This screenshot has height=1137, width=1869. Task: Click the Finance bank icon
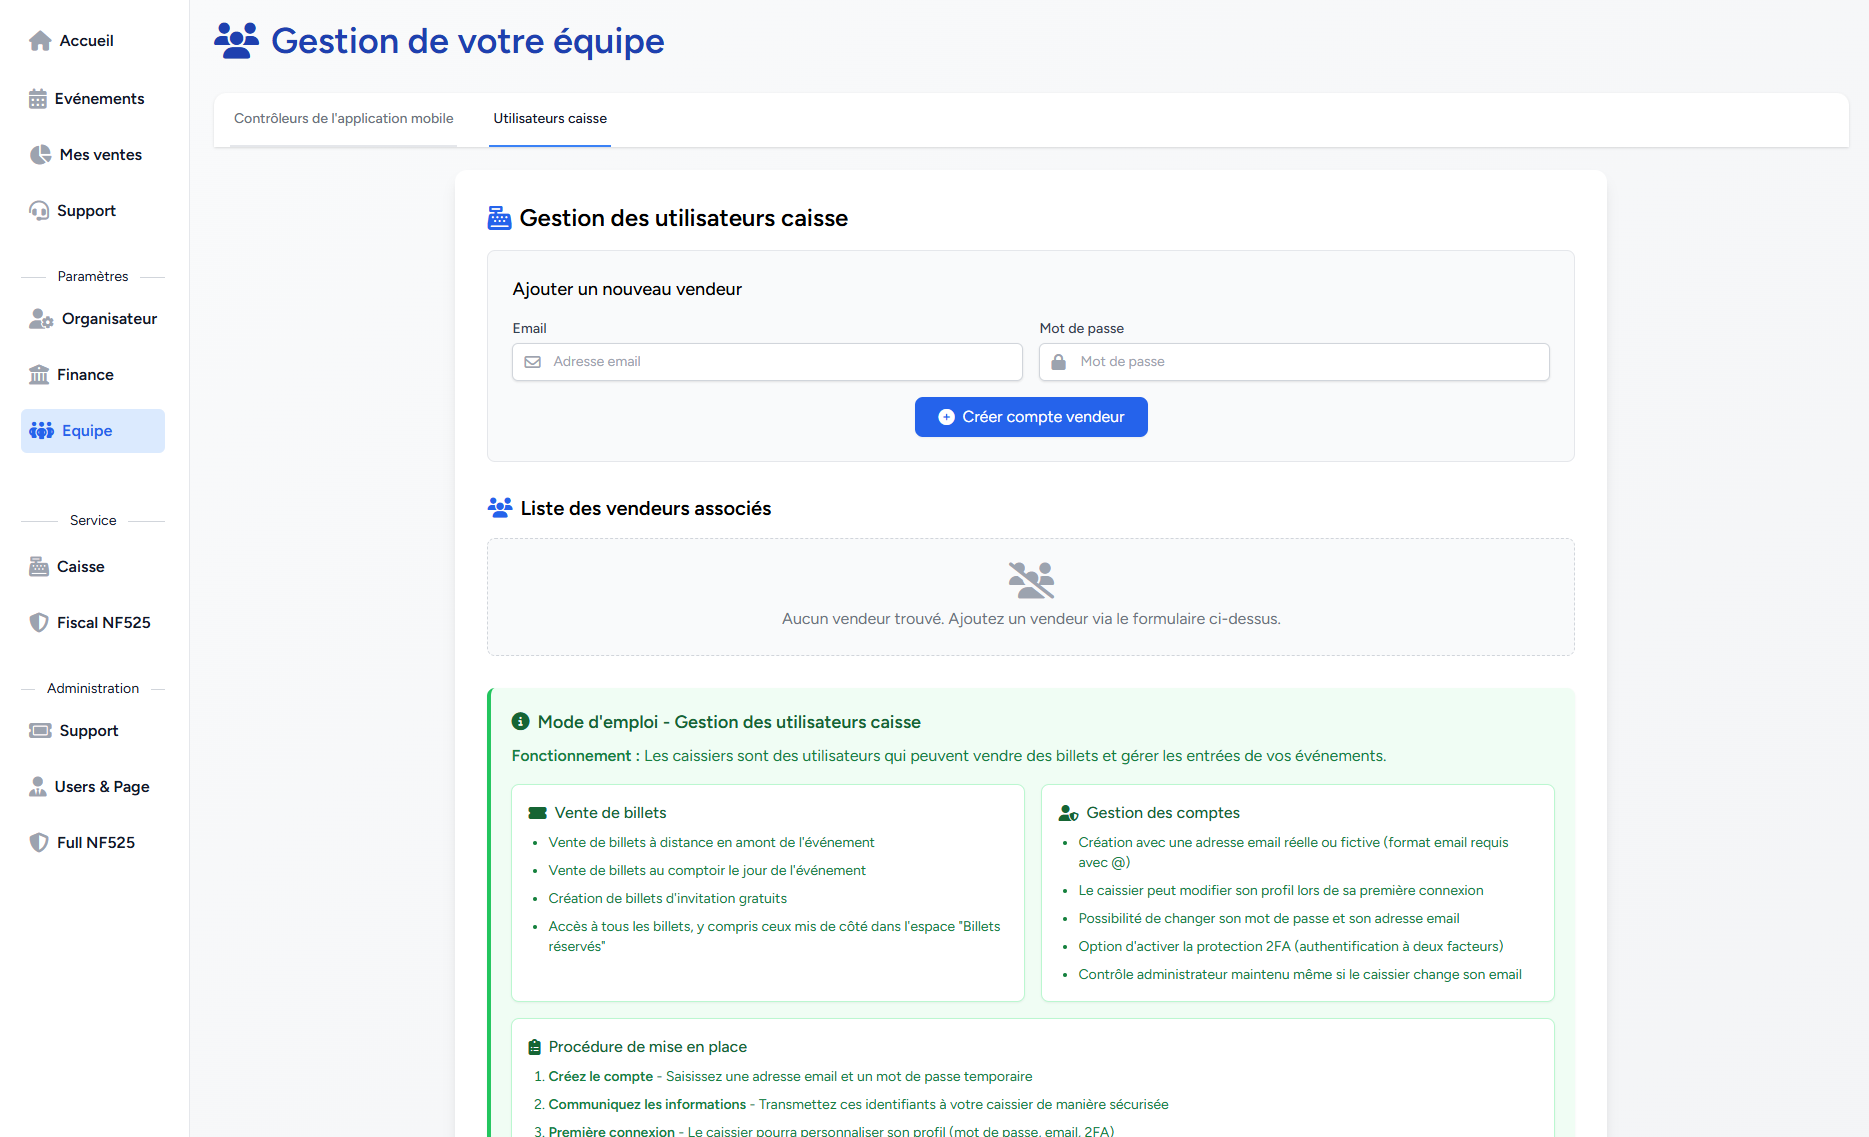coord(39,375)
